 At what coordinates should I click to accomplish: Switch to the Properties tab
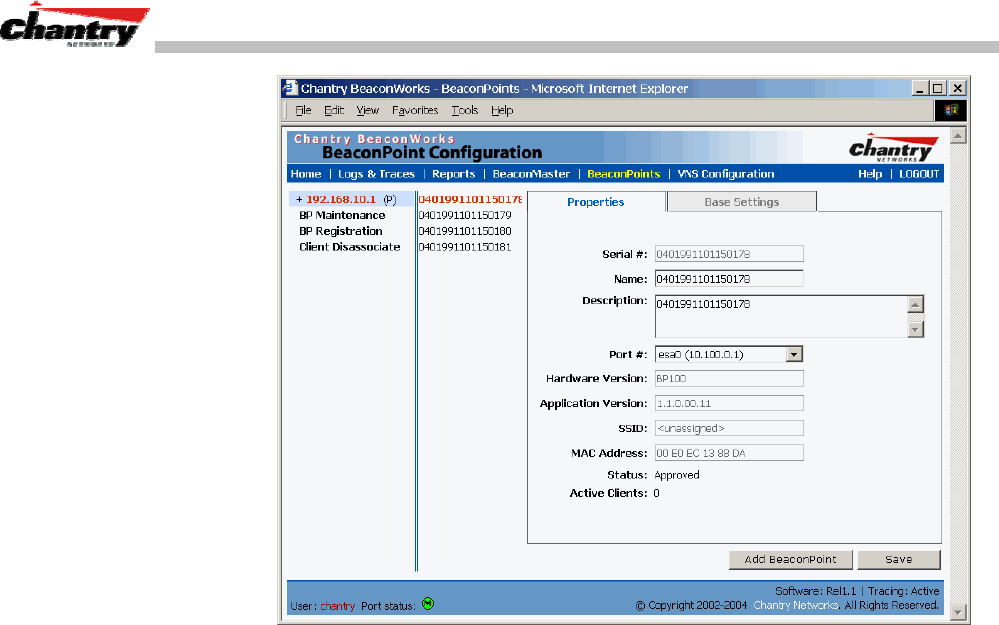tap(596, 202)
